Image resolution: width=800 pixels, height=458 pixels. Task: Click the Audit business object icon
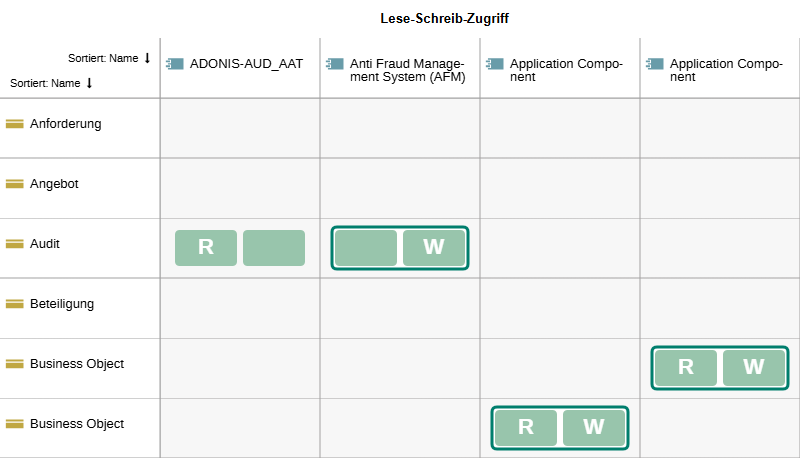(15, 244)
